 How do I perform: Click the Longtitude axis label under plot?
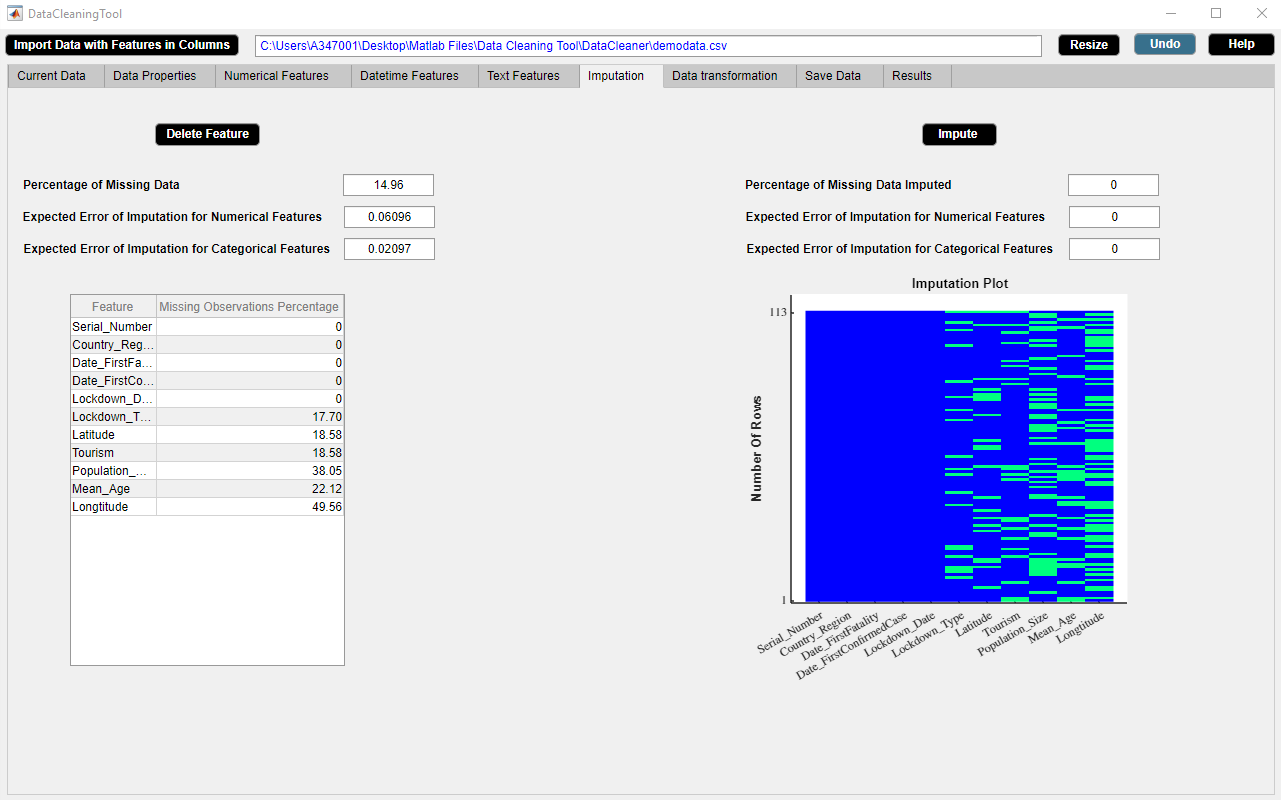1081,628
